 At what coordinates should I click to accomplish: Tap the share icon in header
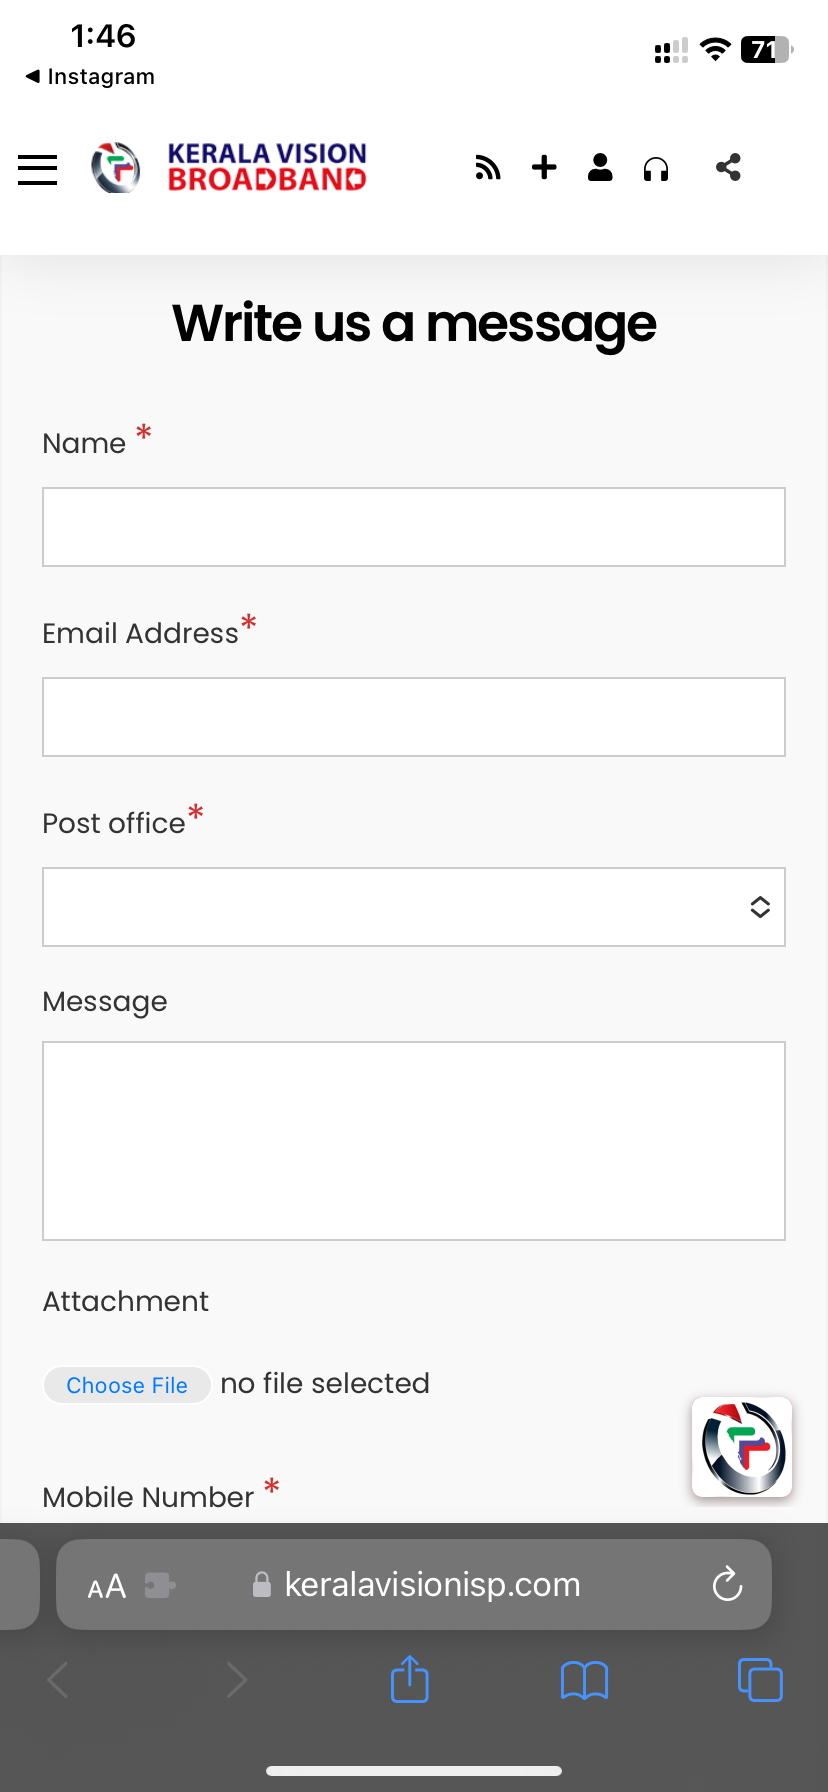pyautogui.click(x=728, y=167)
